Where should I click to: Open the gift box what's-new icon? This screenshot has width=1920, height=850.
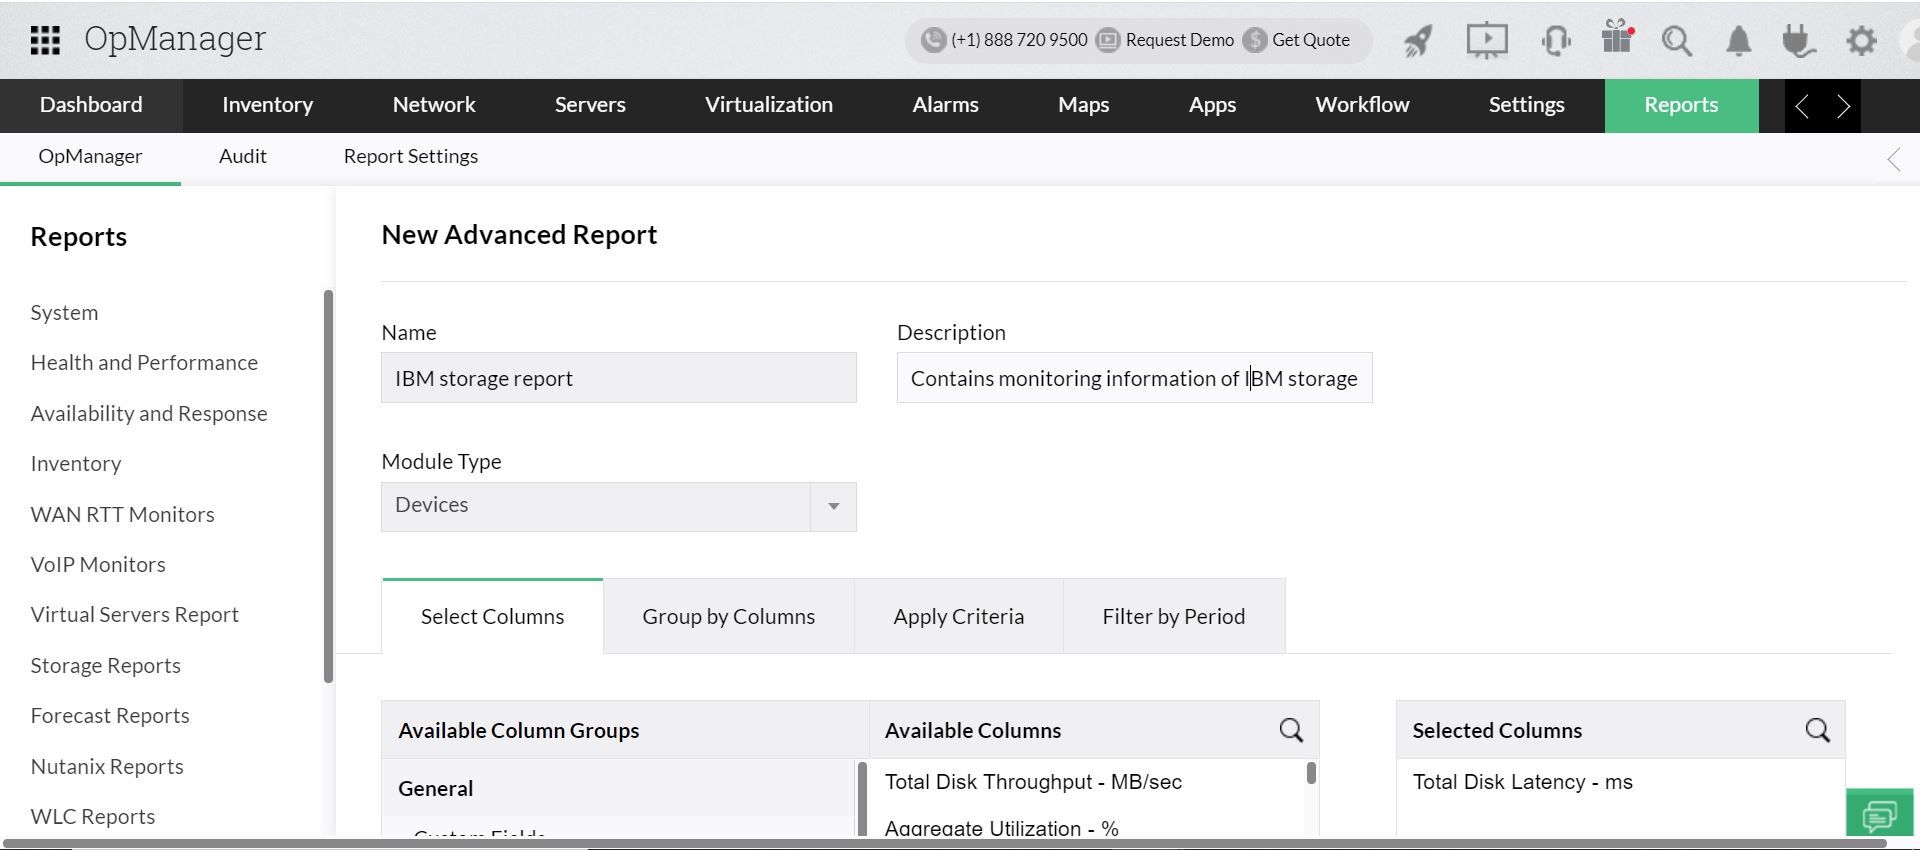[1617, 37]
